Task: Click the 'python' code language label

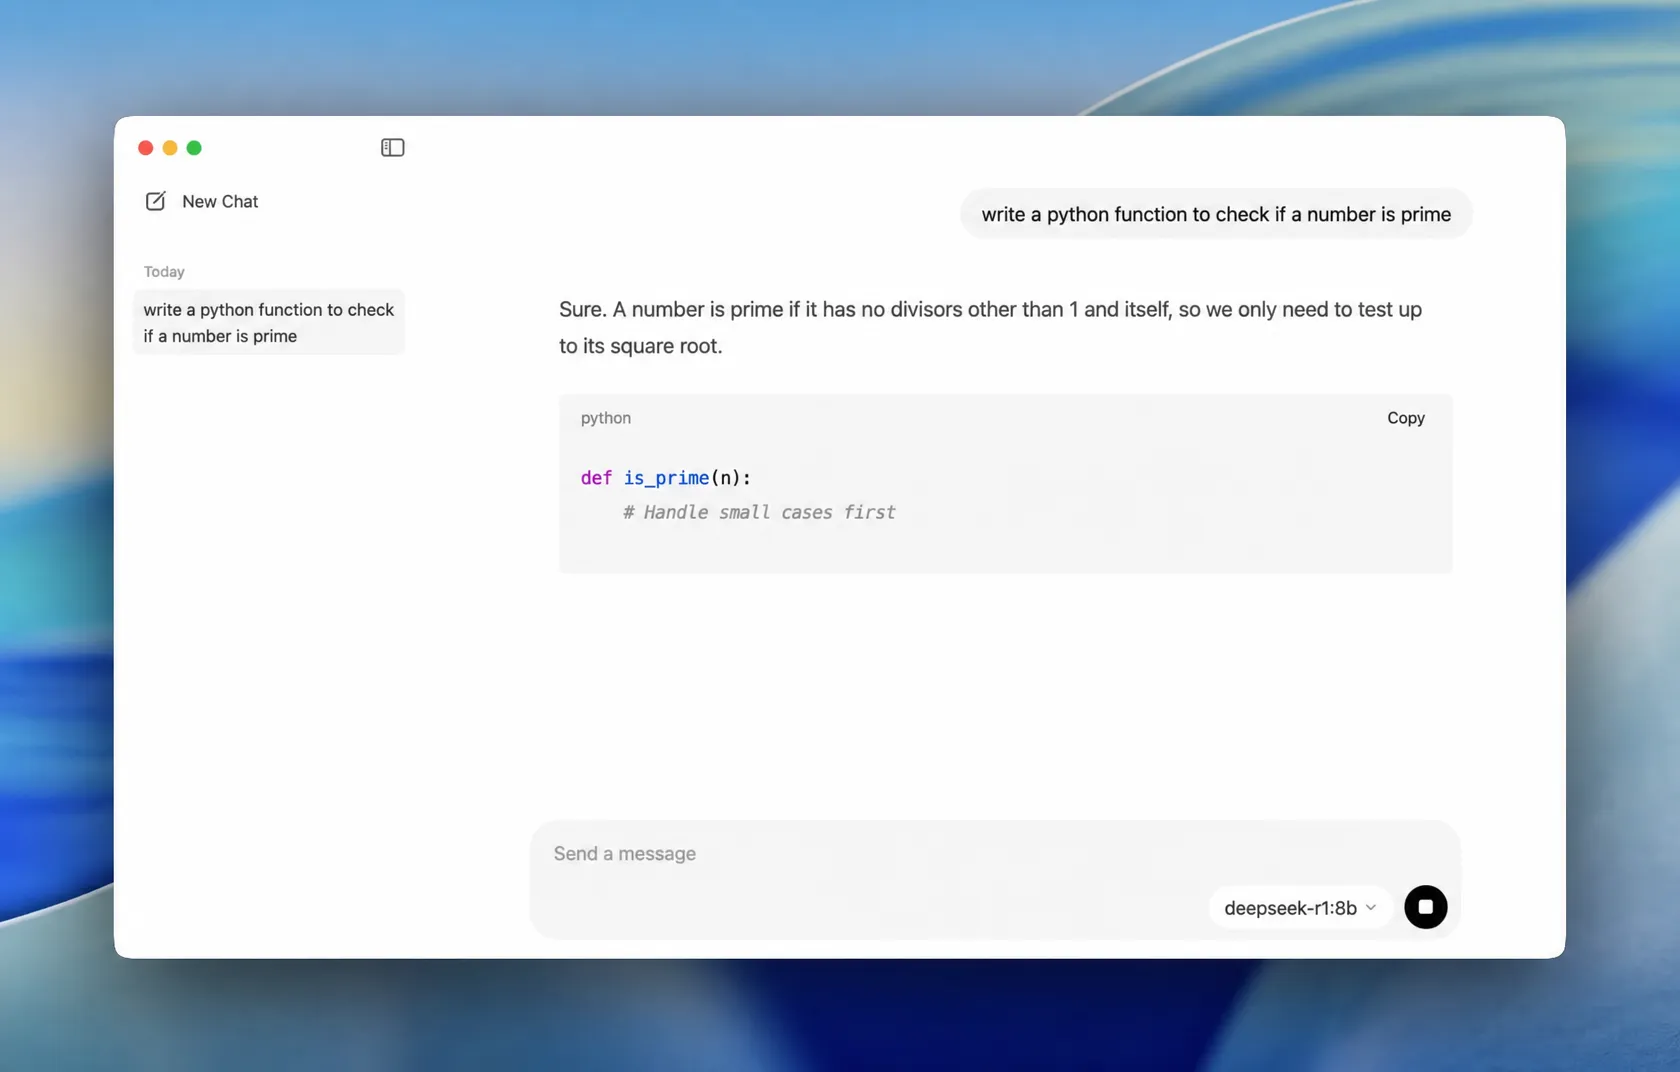Action: point(606,418)
